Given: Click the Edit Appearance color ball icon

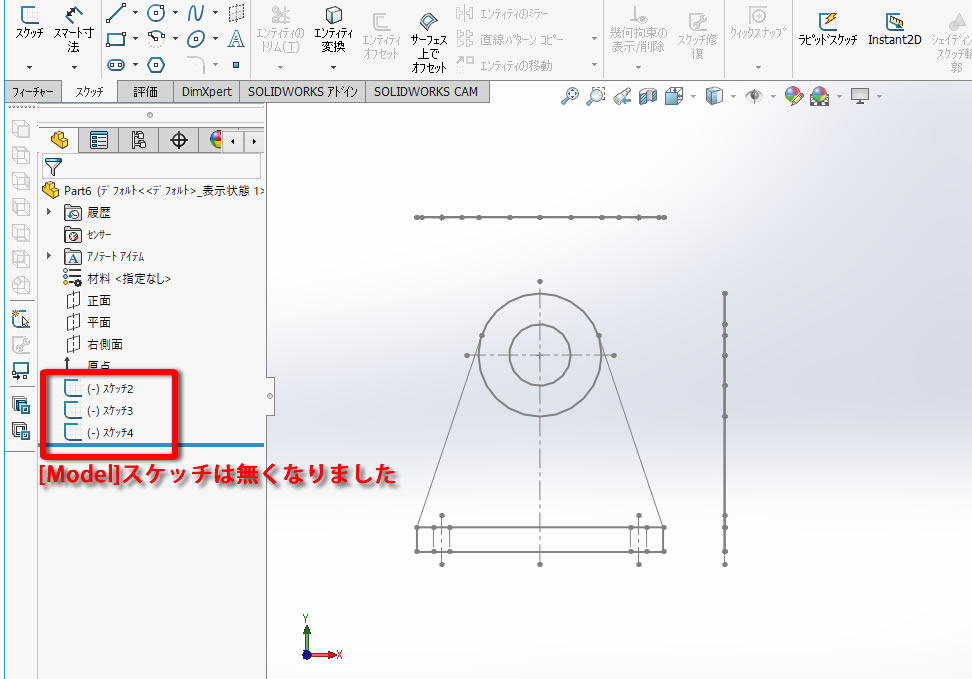Looking at the screenshot, I should tap(794, 96).
